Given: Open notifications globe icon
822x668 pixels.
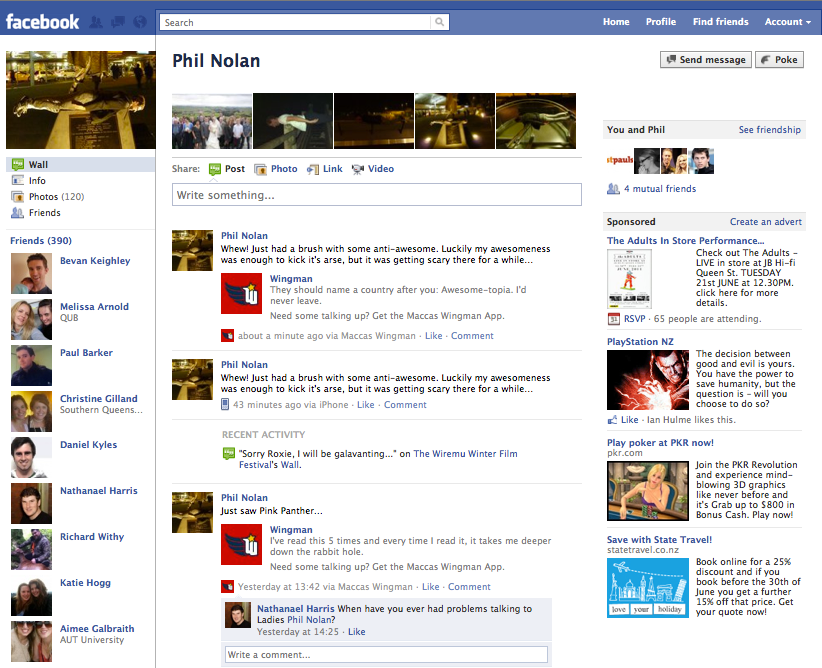Looking at the screenshot, I should [x=140, y=22].
